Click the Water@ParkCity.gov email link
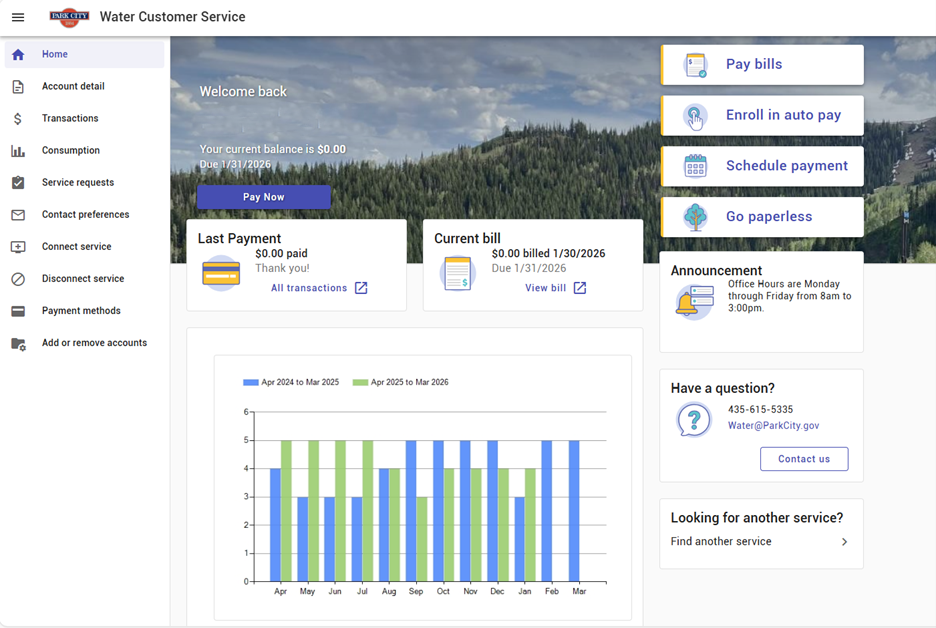Image resolution: width=936 pixels, height=628 pixels. point(773,426)
